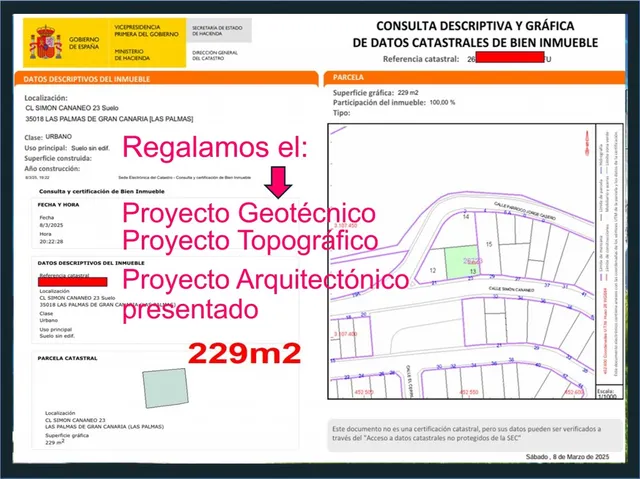This screenshot has width=640, height=479.
Task: Click '35018 LAS PALMAS DE GRAN CANARIA [LAS PALMAS]'
Action: coord(109,119)
